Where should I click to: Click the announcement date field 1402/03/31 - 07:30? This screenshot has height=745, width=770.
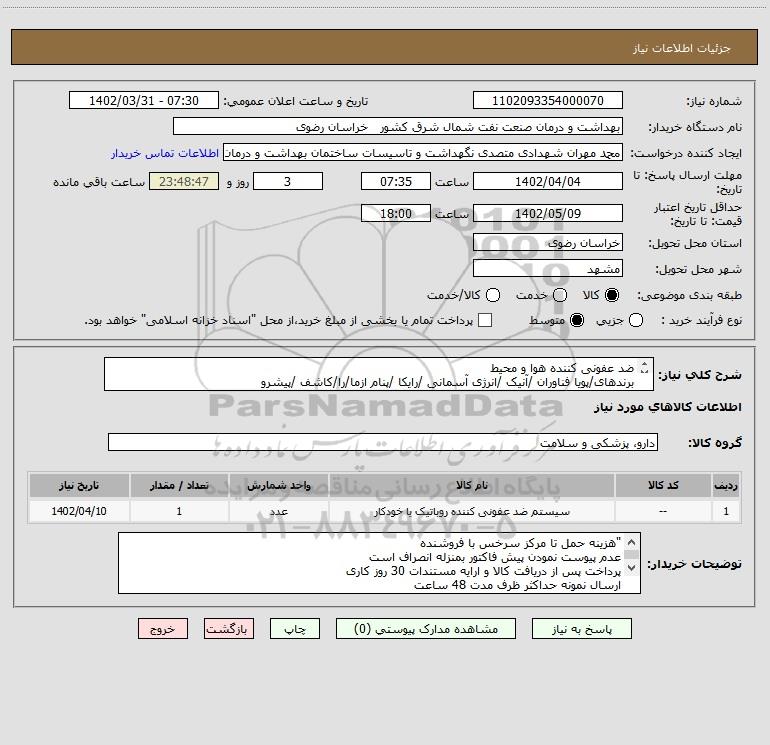click(x=144, y=100)
